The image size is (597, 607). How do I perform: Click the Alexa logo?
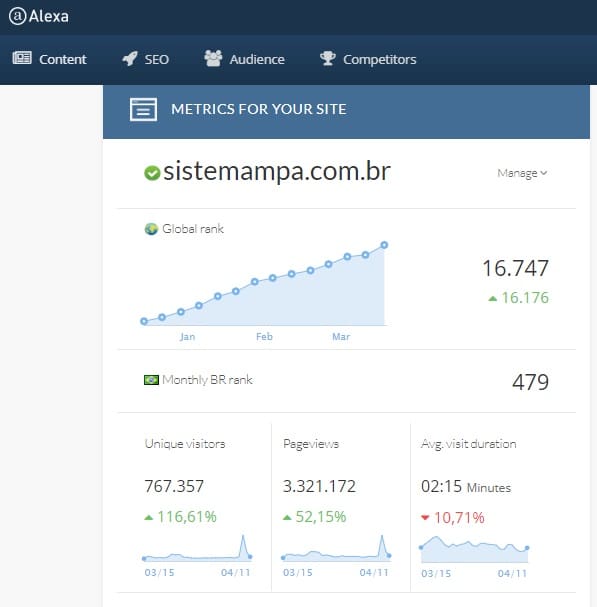(39, 16)
